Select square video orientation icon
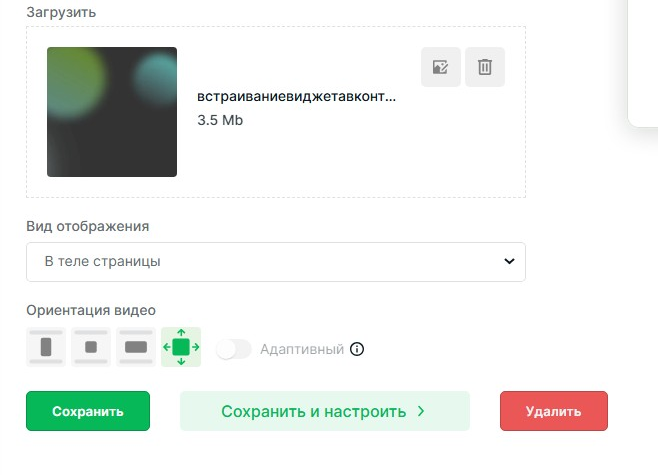The width and height of the screenshot is (658, 475). coord(91,347)
